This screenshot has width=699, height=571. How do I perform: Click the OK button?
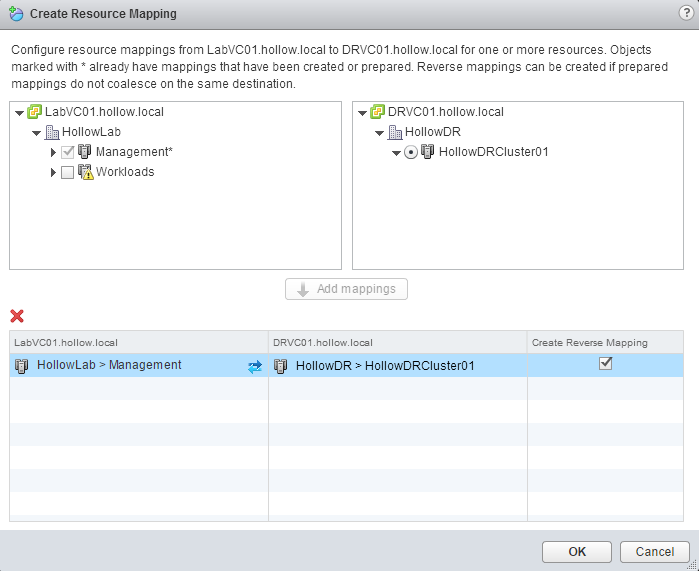click(577, 551)
